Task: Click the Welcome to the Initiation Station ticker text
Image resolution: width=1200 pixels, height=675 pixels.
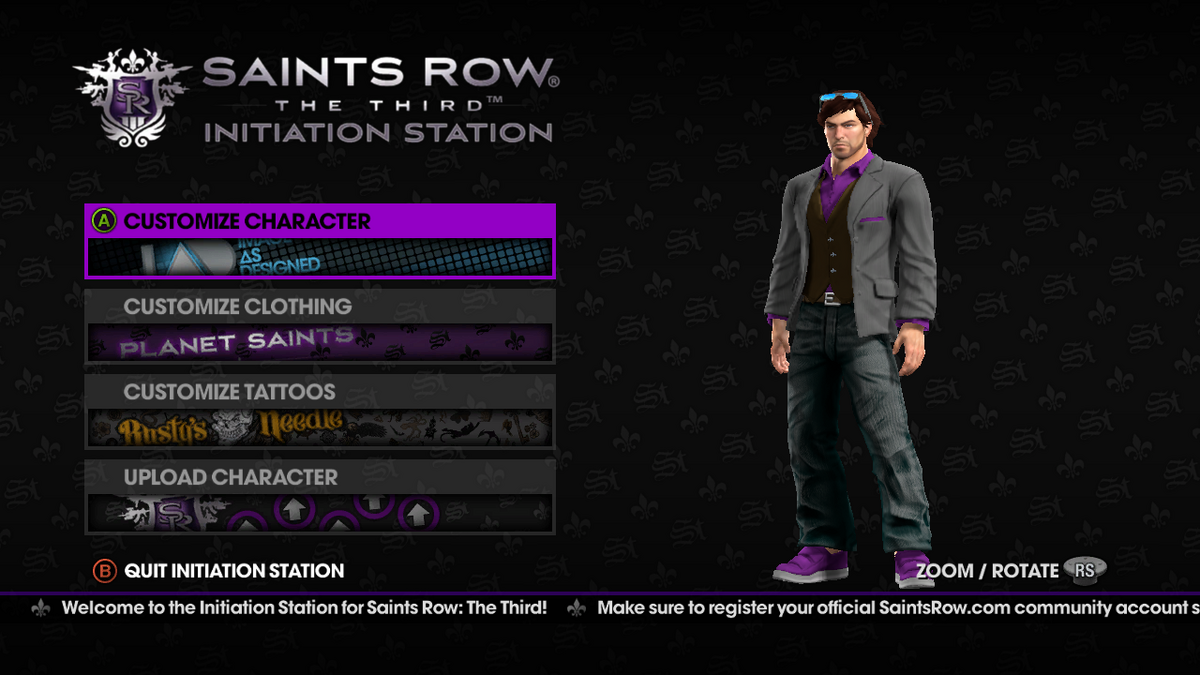Action: tap(304, 608)
